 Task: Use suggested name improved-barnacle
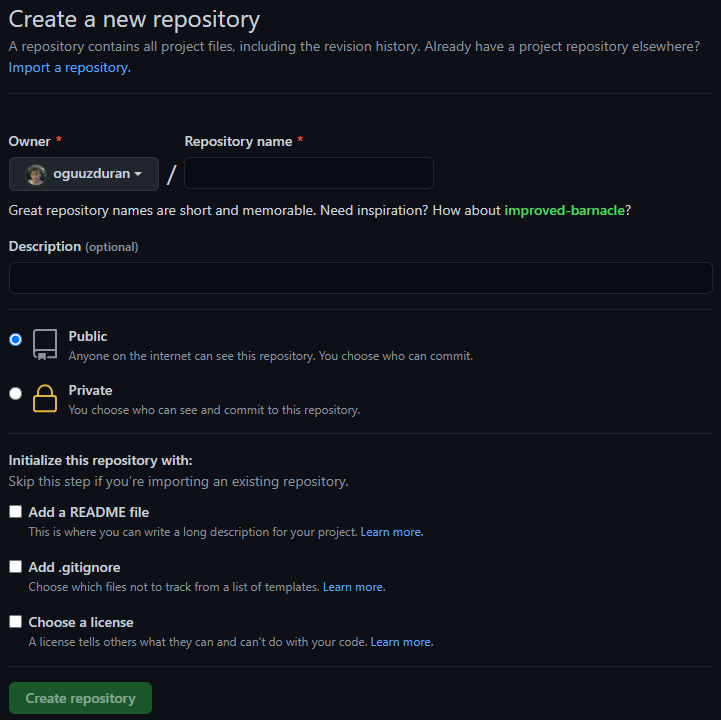564,211
